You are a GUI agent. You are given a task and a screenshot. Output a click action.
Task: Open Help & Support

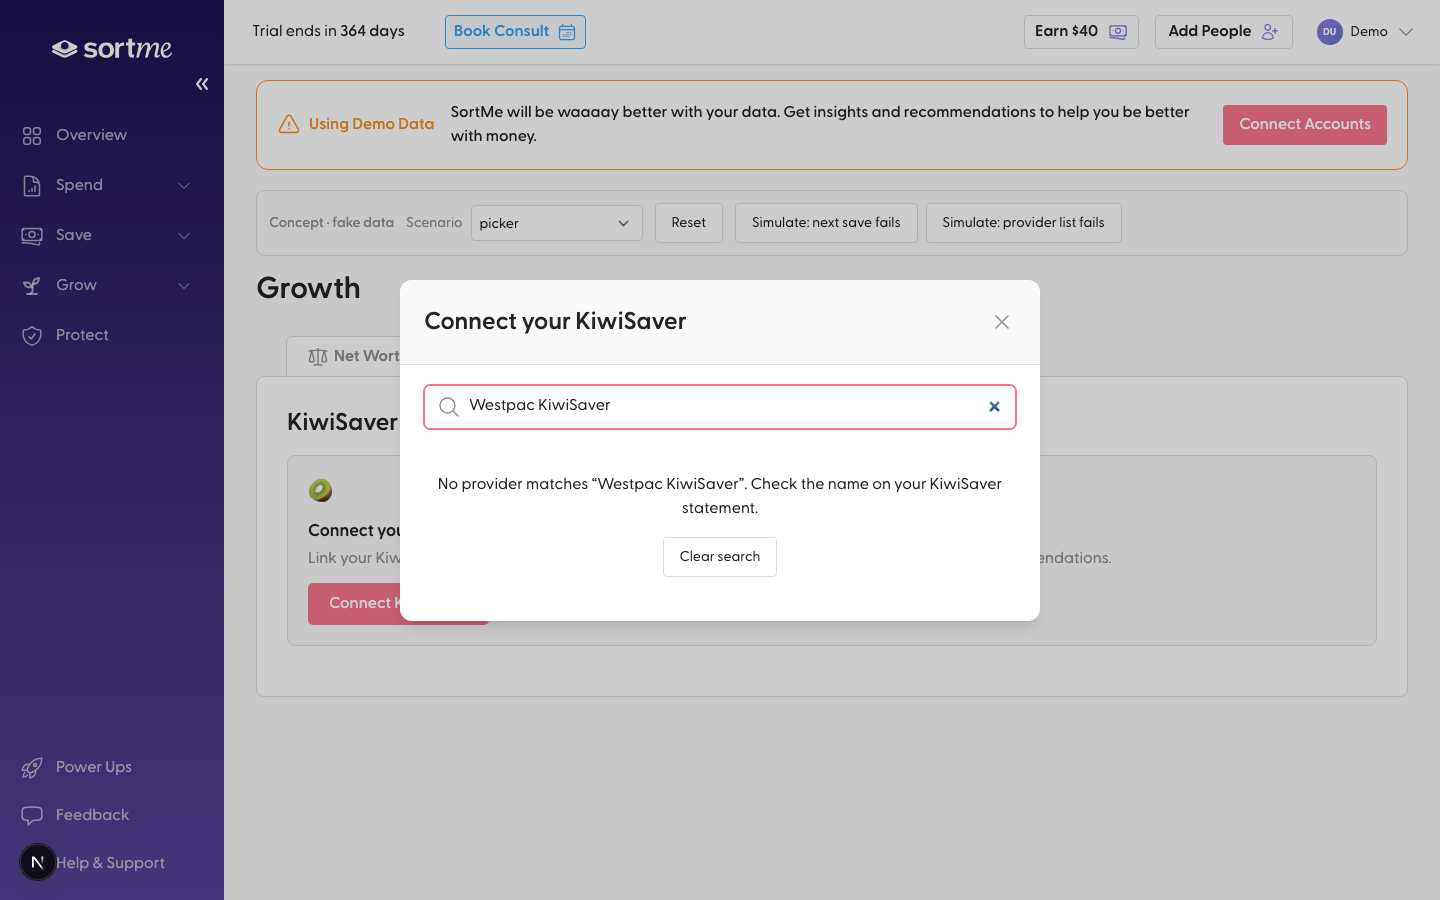[x=110, y=863]
